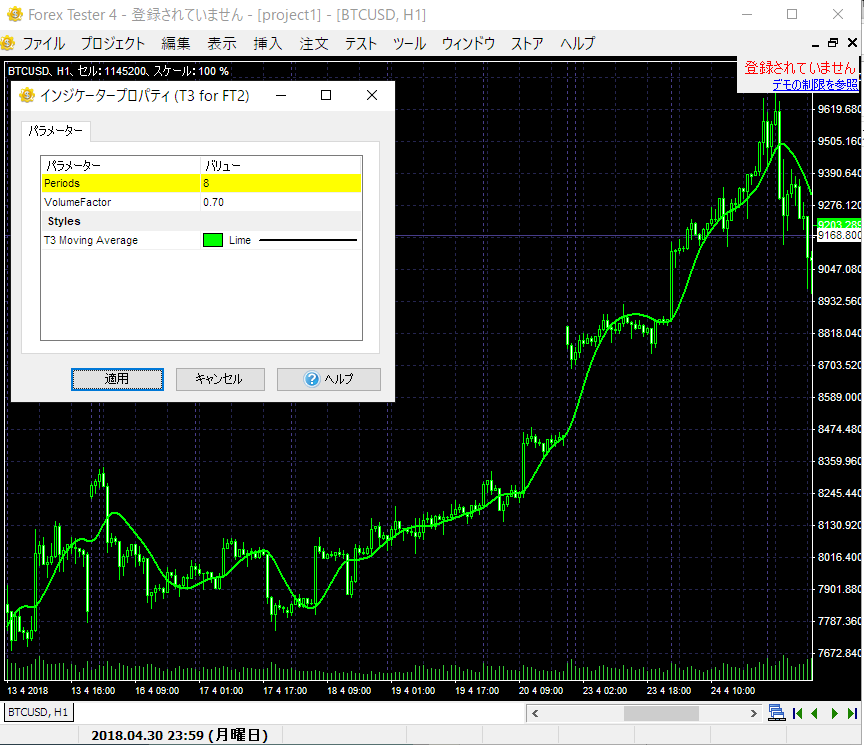The image size is (864, 745).
Task: Select the Periods parameter row label
Action: point(62,183)
